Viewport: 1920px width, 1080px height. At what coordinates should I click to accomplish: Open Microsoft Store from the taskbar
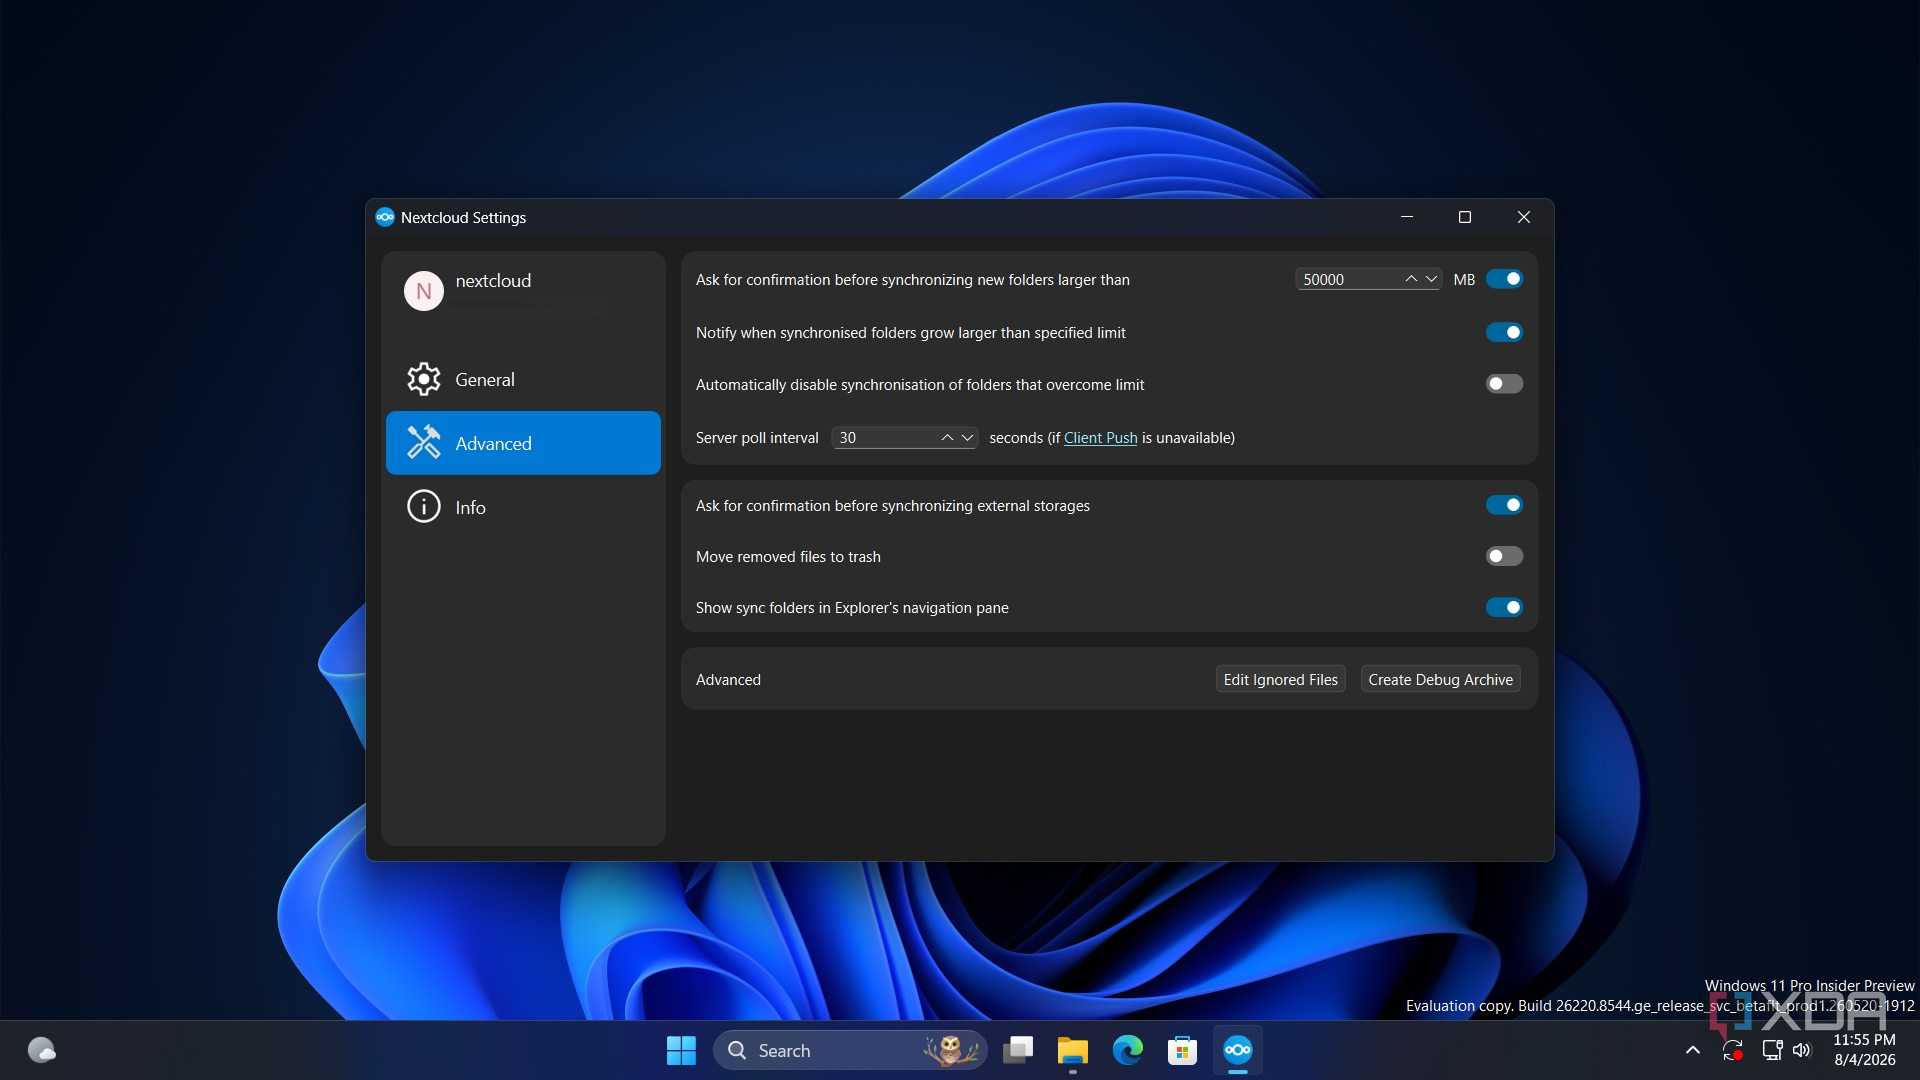click(x=1182, y=1050)
